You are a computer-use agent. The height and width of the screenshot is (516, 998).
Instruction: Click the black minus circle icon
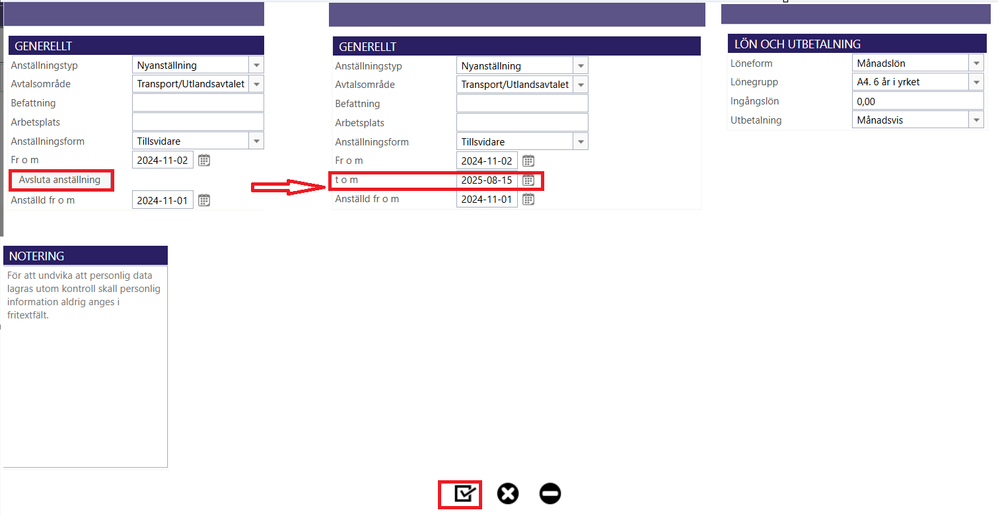(551, 494)
